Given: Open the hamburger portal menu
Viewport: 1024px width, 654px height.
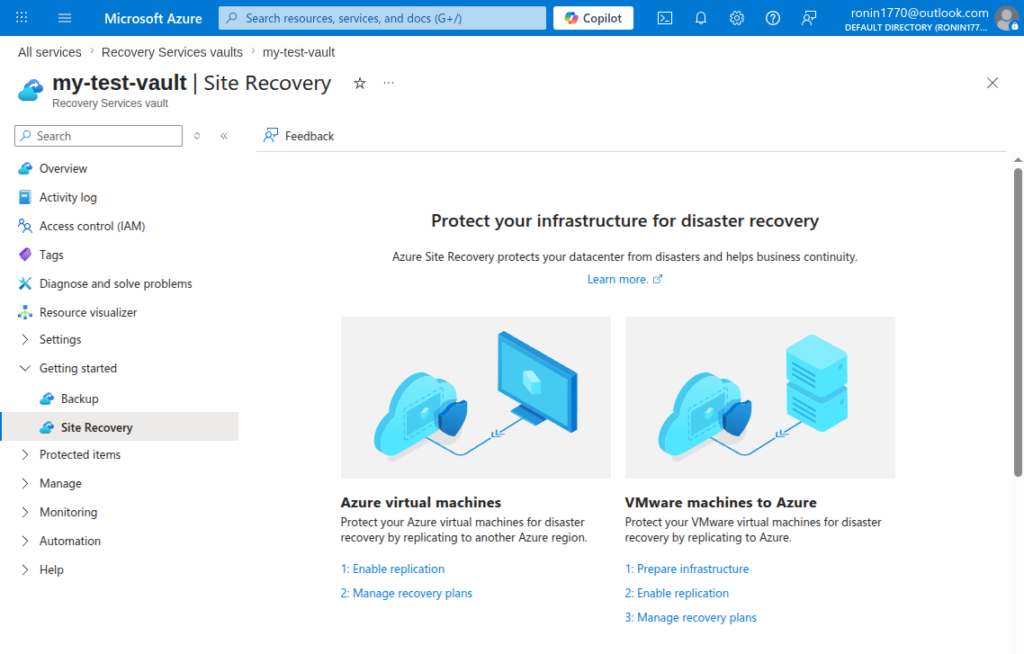Looking at the screenshot, I should (x=65, y=18).
